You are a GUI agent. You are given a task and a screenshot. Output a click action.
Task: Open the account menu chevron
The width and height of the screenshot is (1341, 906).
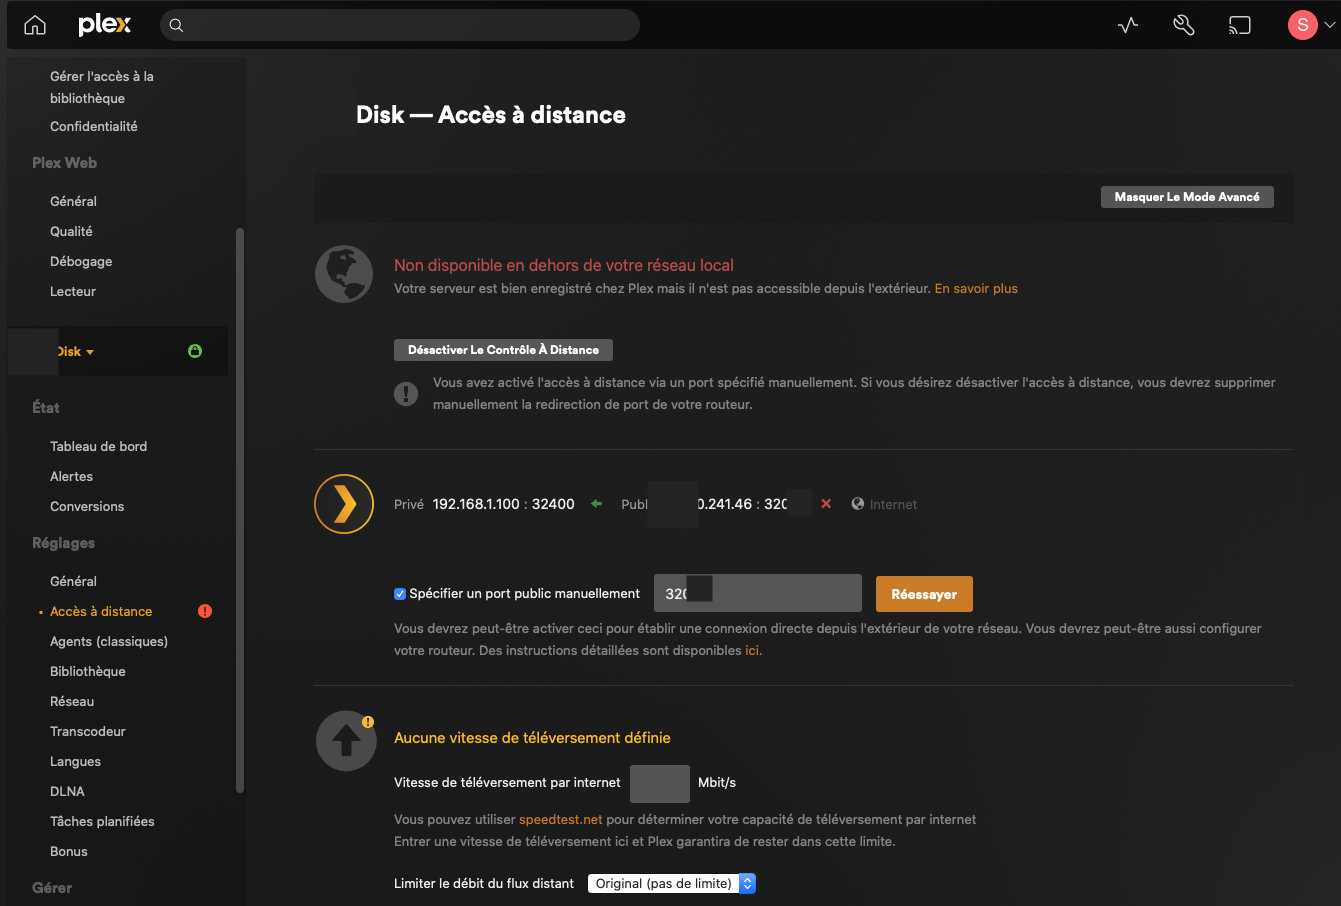[1329, 26]
